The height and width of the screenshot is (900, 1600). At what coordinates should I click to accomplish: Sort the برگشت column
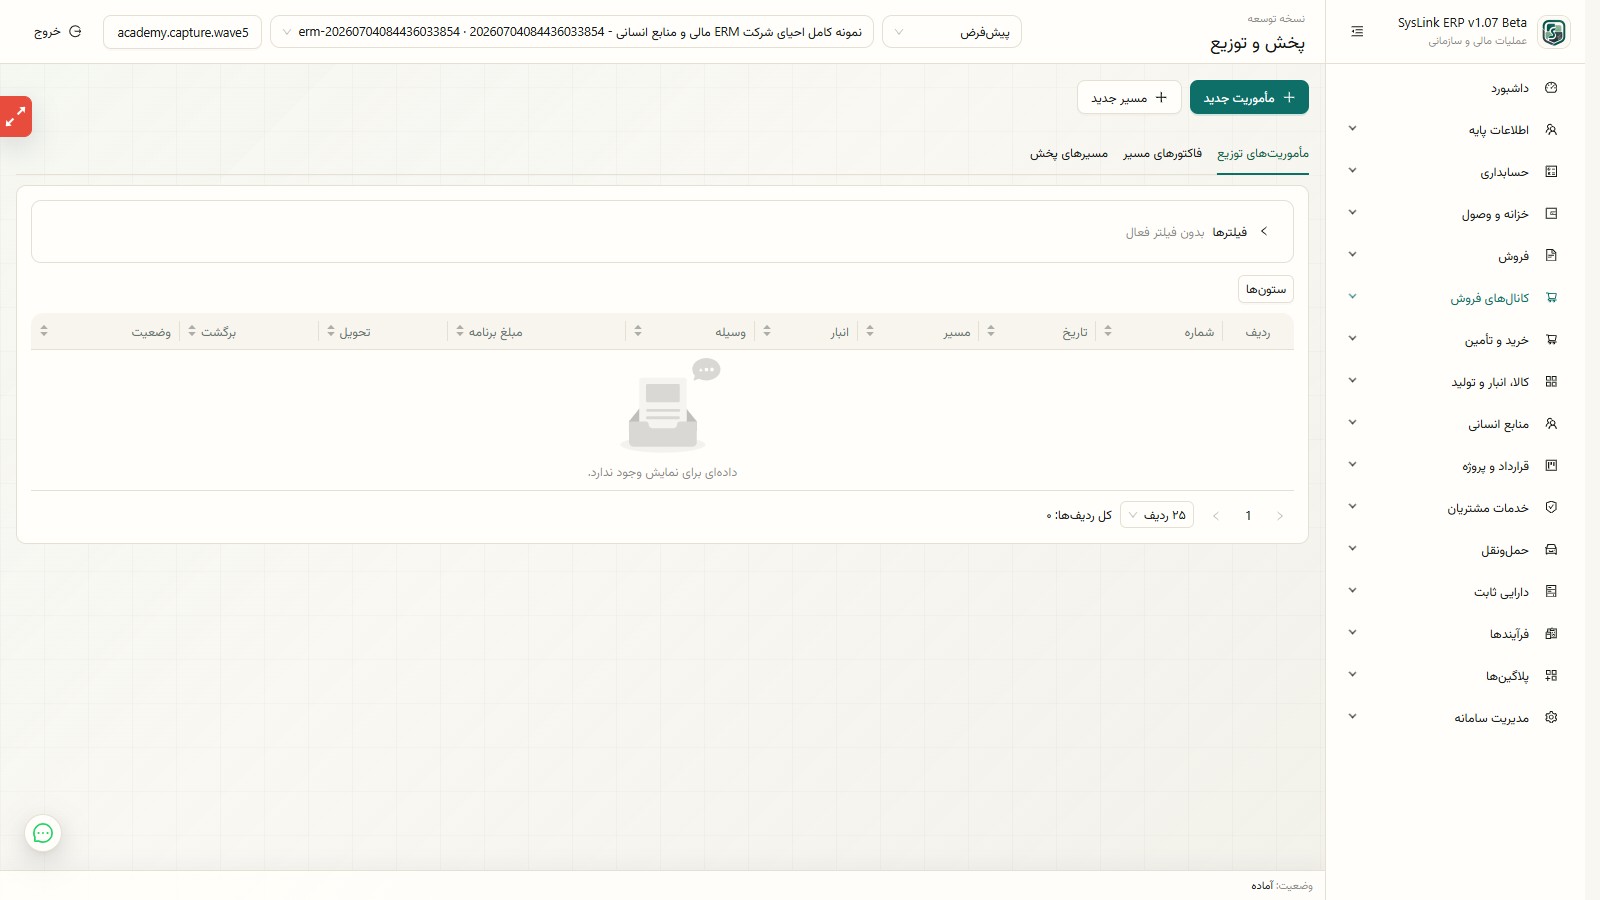pyautogui.click(x=192, y=331)
